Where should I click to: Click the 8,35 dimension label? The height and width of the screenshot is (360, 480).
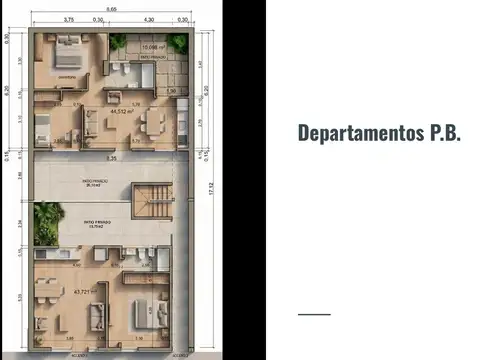[x=111, y=159]
